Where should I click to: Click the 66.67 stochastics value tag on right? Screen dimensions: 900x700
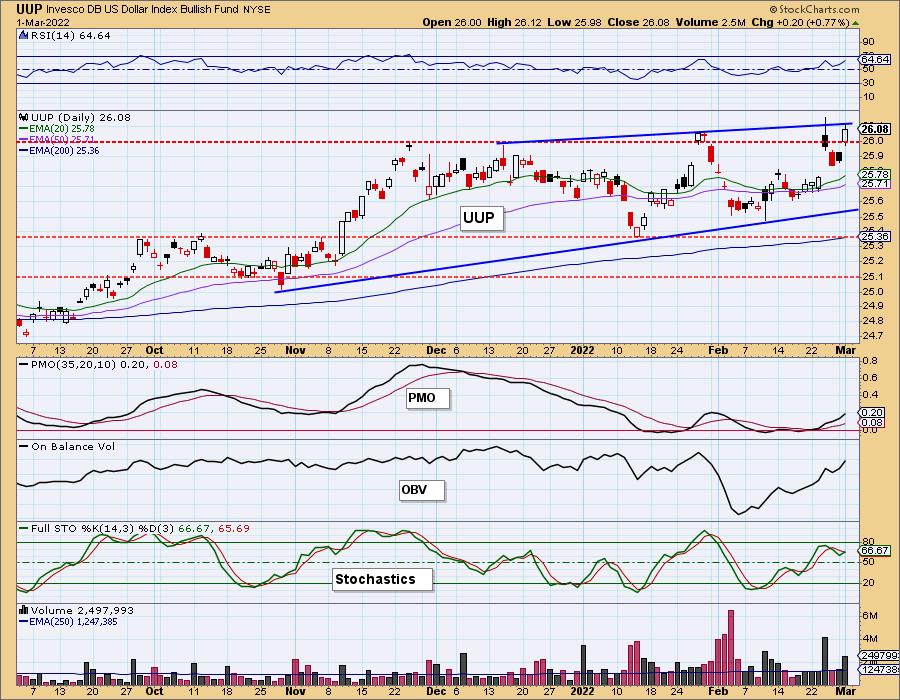pos(876,550)
